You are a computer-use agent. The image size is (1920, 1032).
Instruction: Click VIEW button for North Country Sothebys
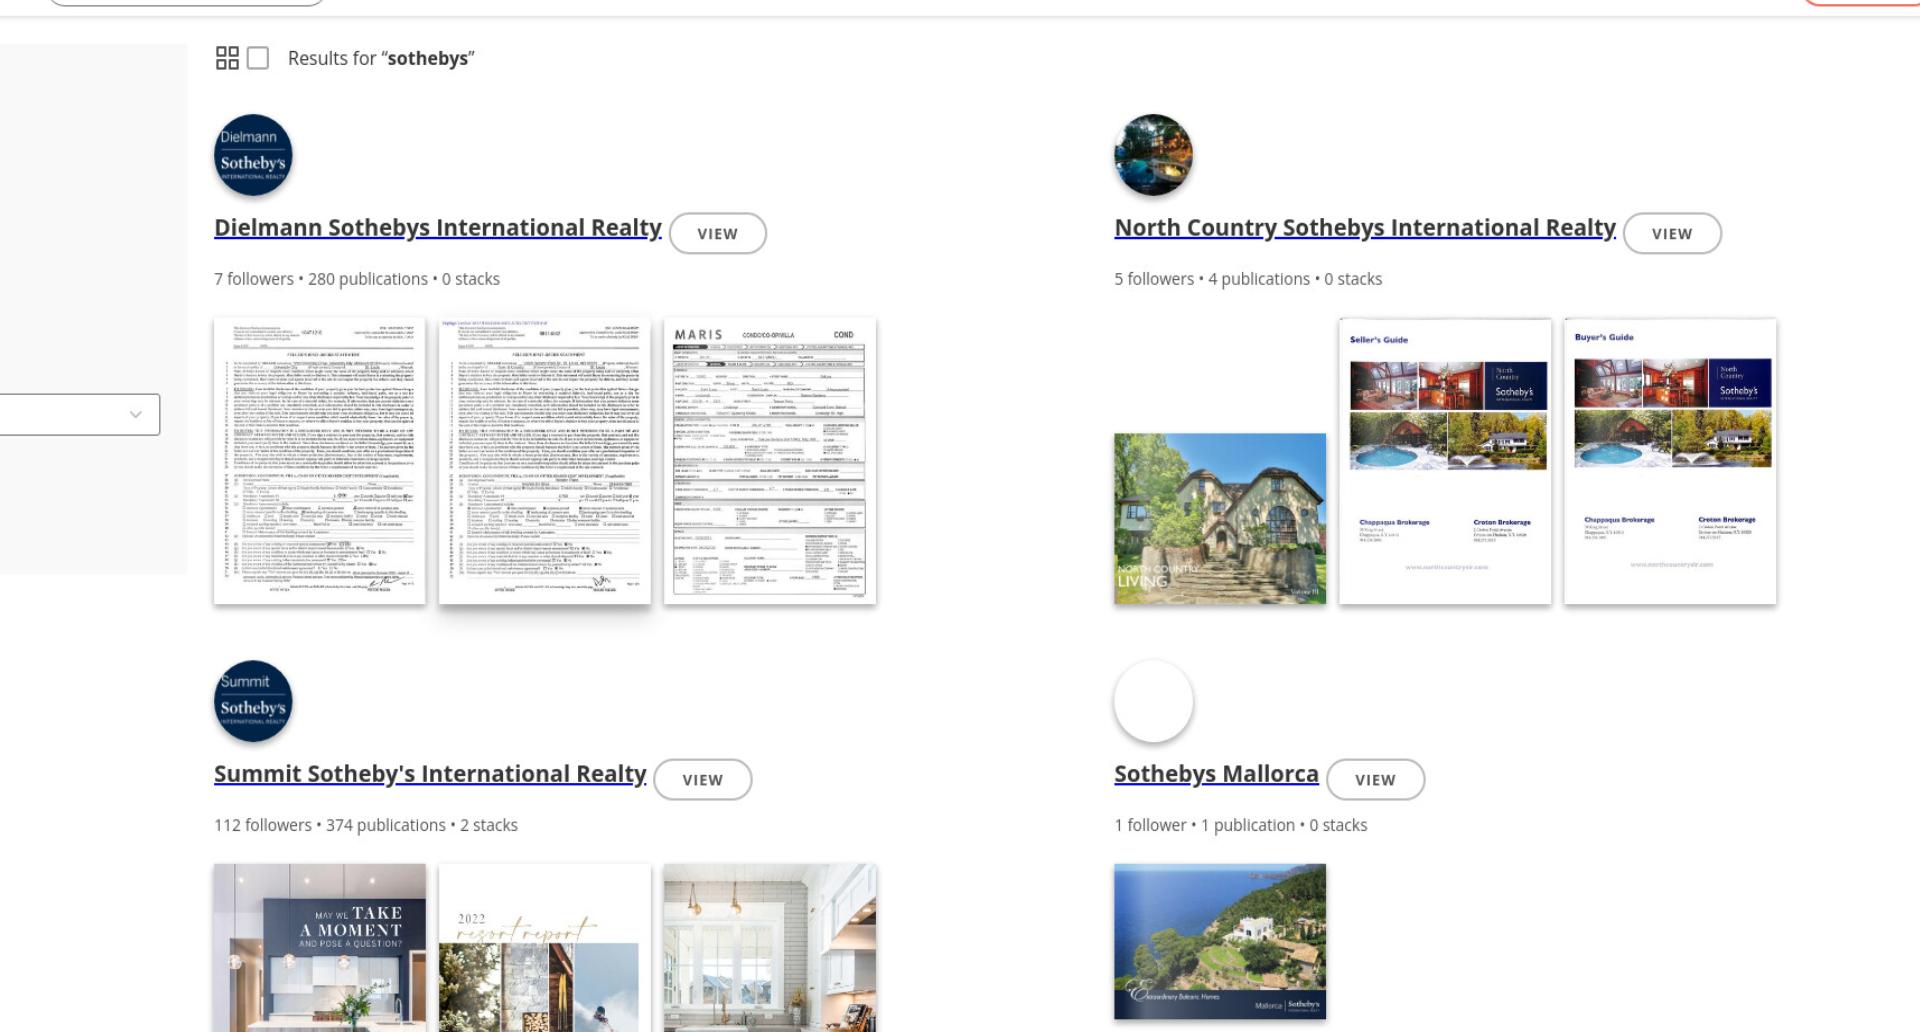[1672, 233]
